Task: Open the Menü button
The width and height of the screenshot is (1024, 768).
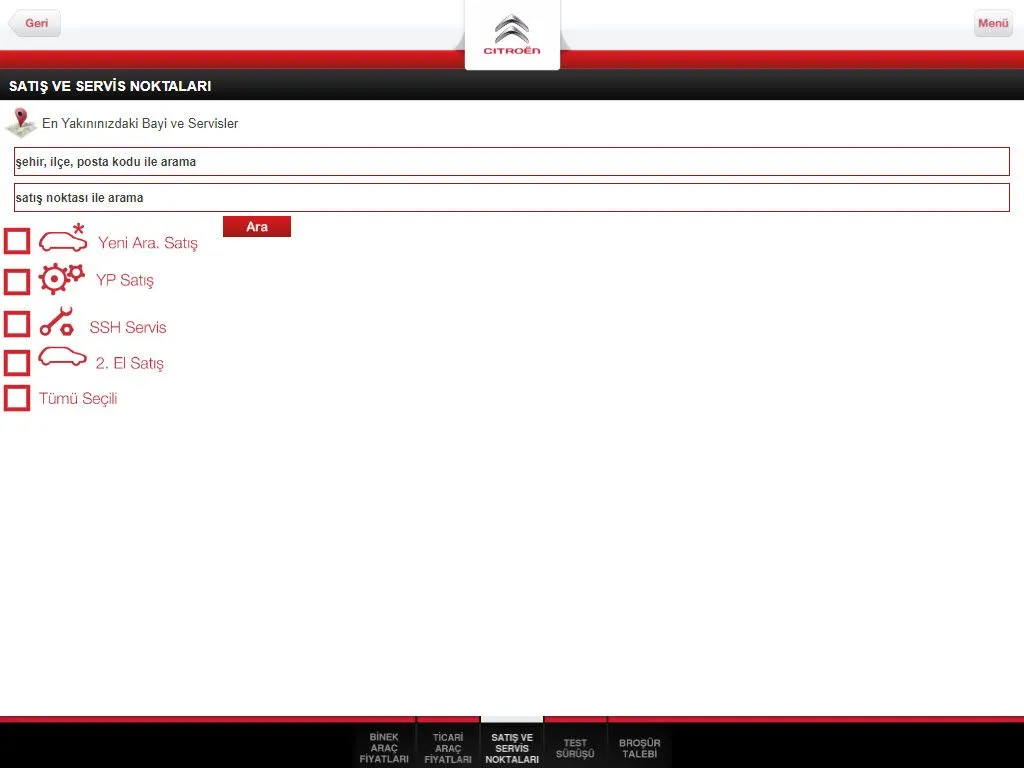Action: 992,23
